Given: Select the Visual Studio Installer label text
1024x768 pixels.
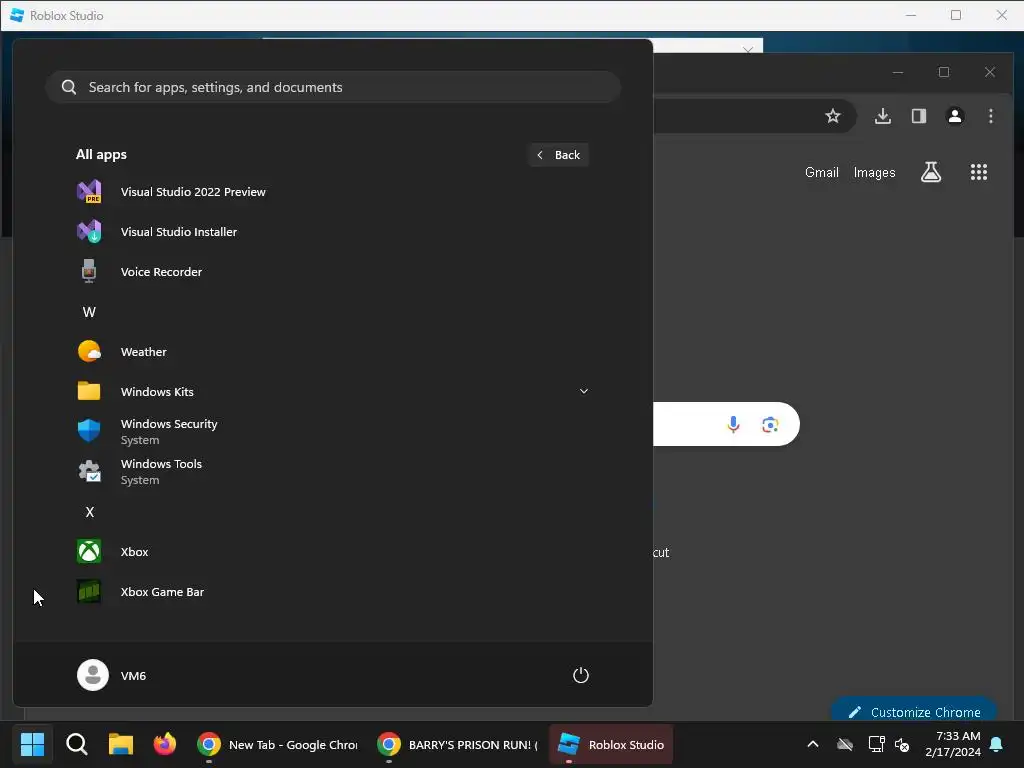Looking at the screenshot, I should tap(179, 232).
